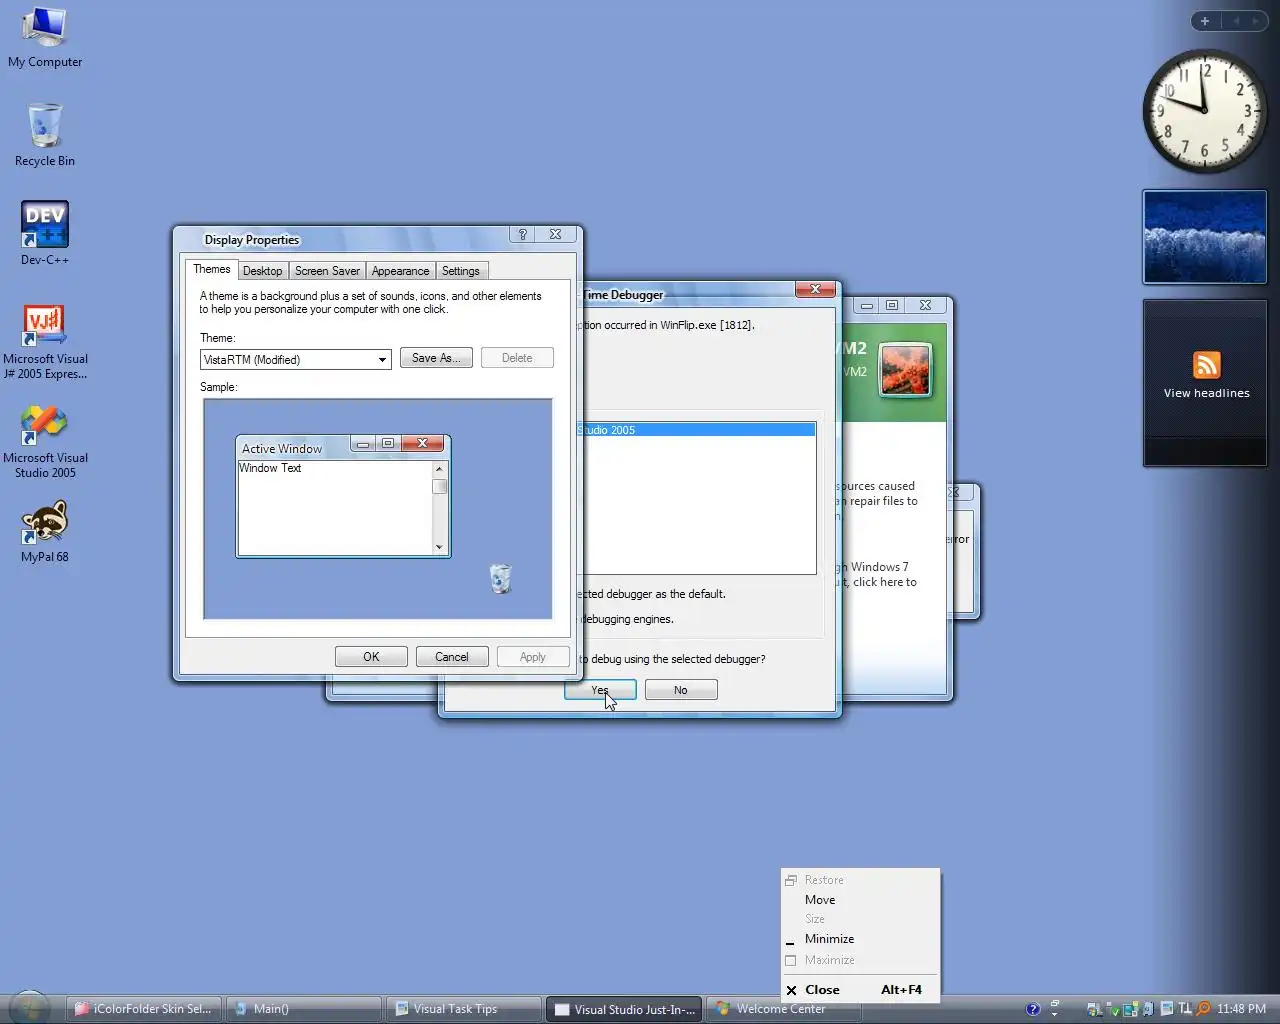
Task: Open the Appearance tab
Action: (x=400, y=271)
